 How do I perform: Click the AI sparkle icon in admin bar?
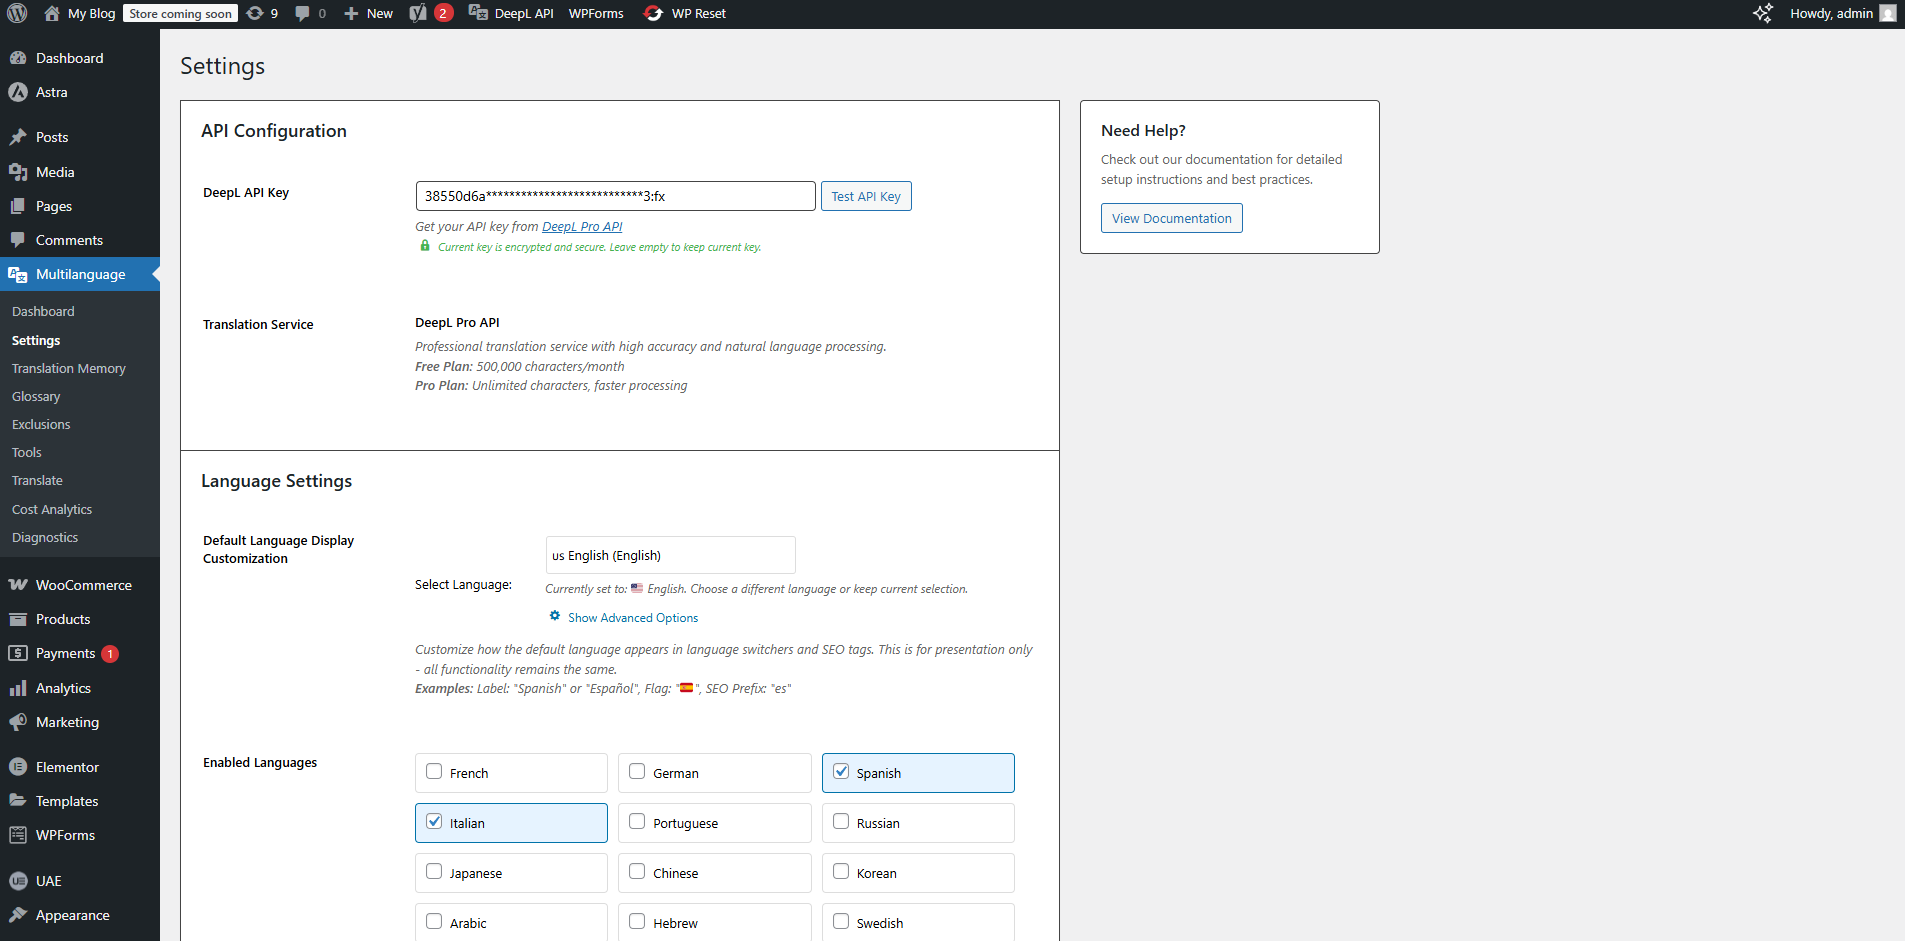pos(1763,14)
